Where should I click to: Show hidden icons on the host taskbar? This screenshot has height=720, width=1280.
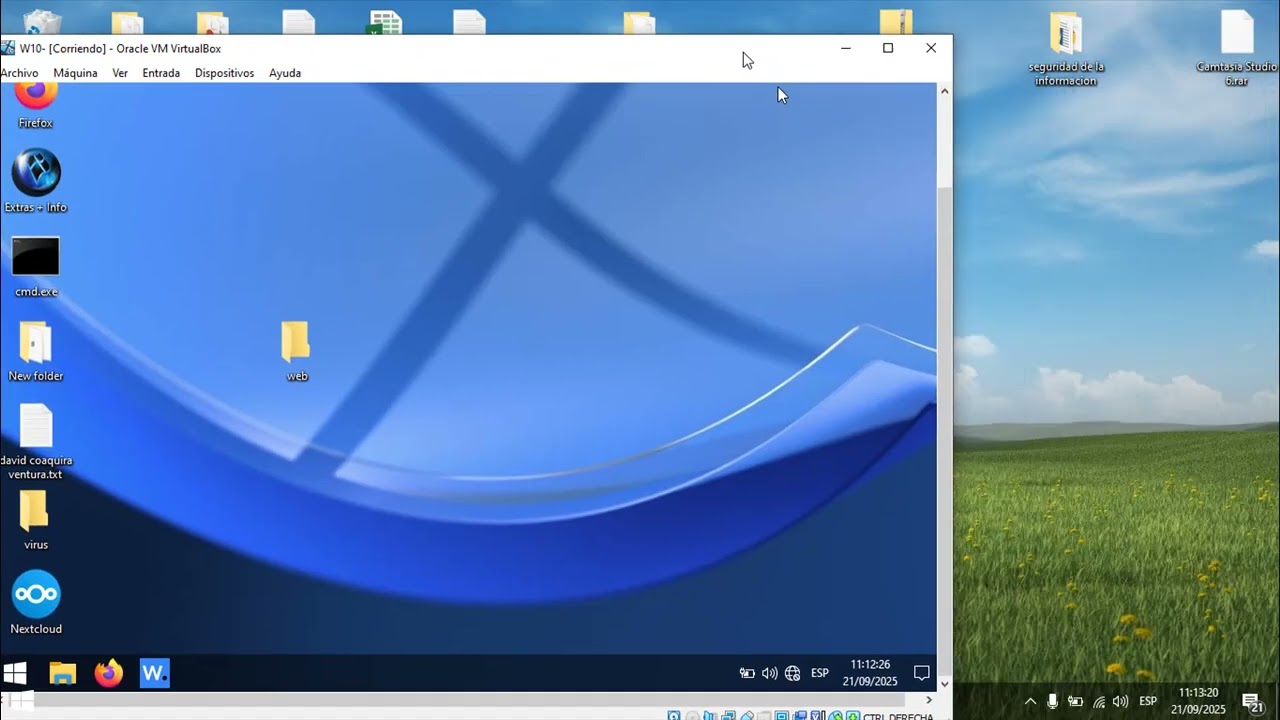[x=1030, y=701]
